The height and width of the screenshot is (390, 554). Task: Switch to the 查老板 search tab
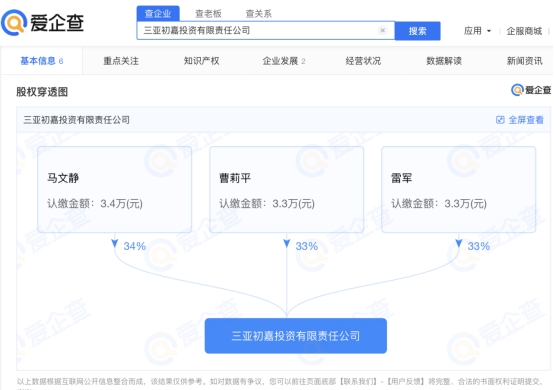coord(208,14)
